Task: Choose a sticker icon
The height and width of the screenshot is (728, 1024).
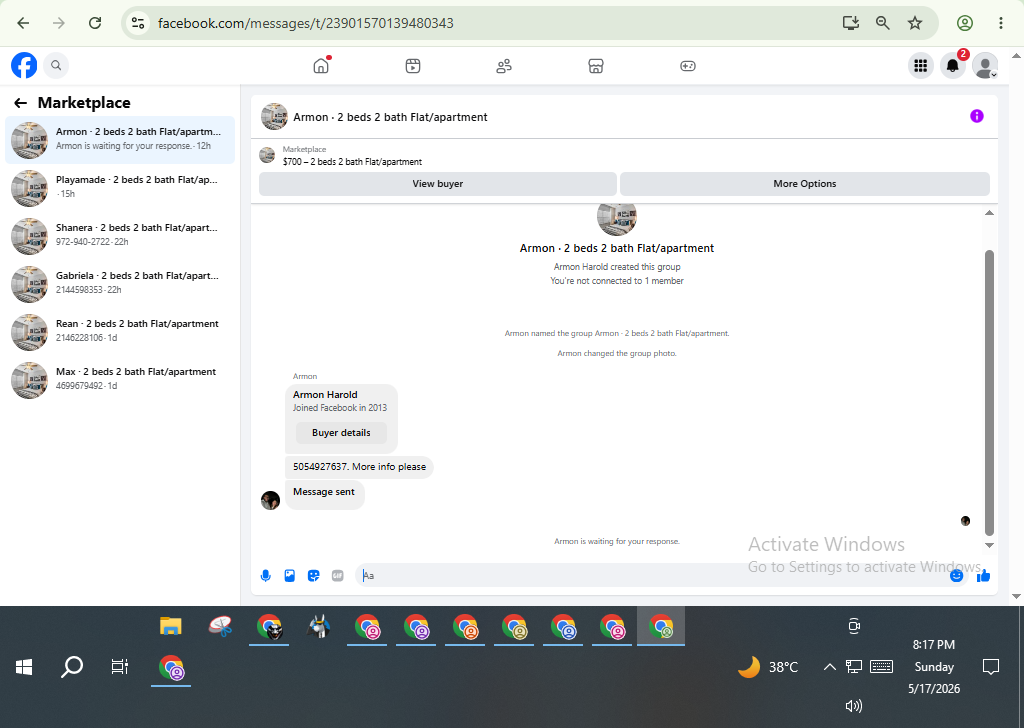Action: 313,576
